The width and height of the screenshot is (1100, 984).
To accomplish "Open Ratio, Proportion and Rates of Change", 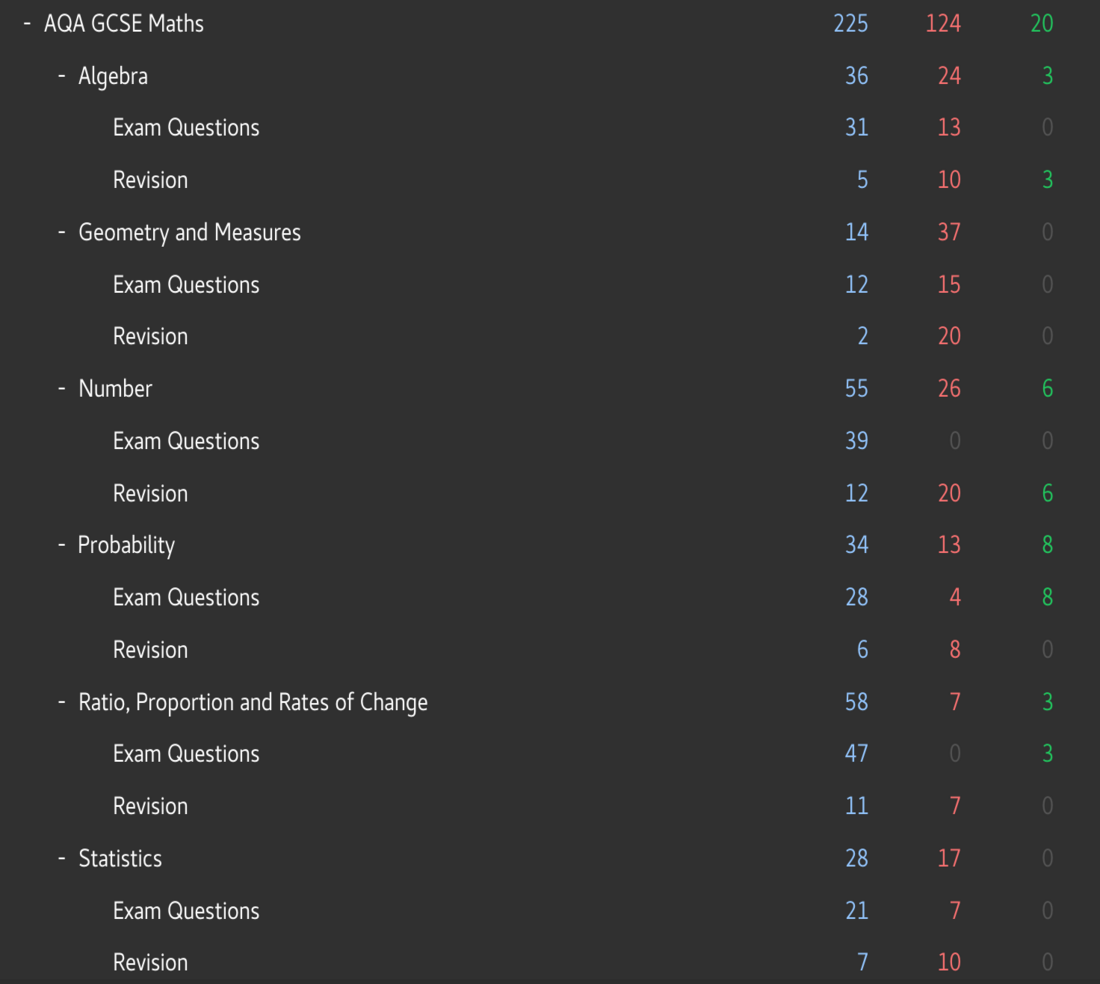I will 253,702.
